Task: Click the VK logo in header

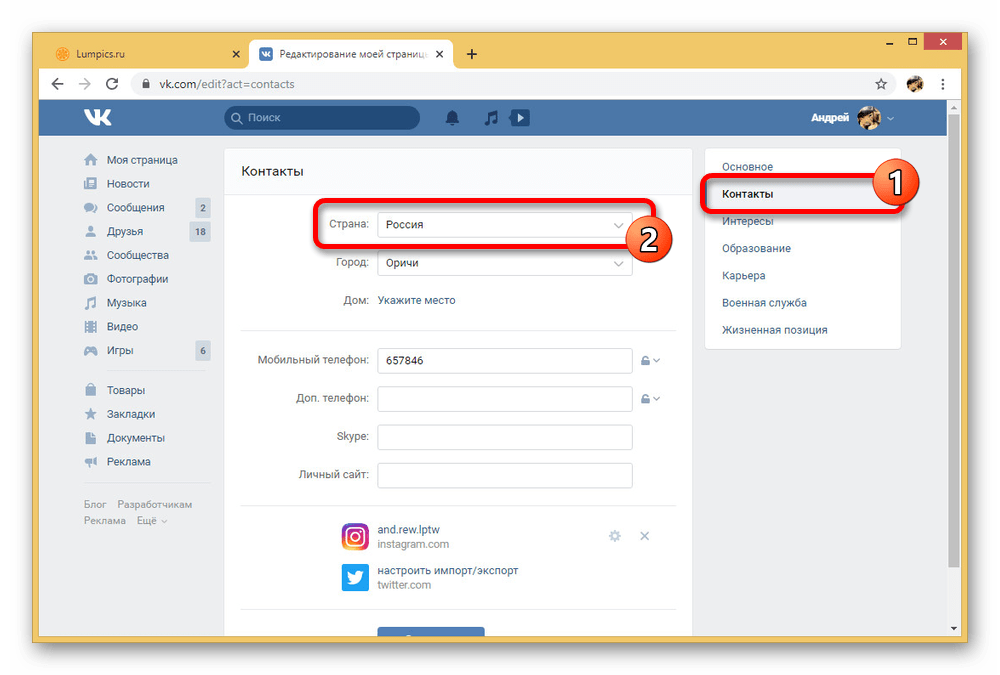Action: click(98, 118)
